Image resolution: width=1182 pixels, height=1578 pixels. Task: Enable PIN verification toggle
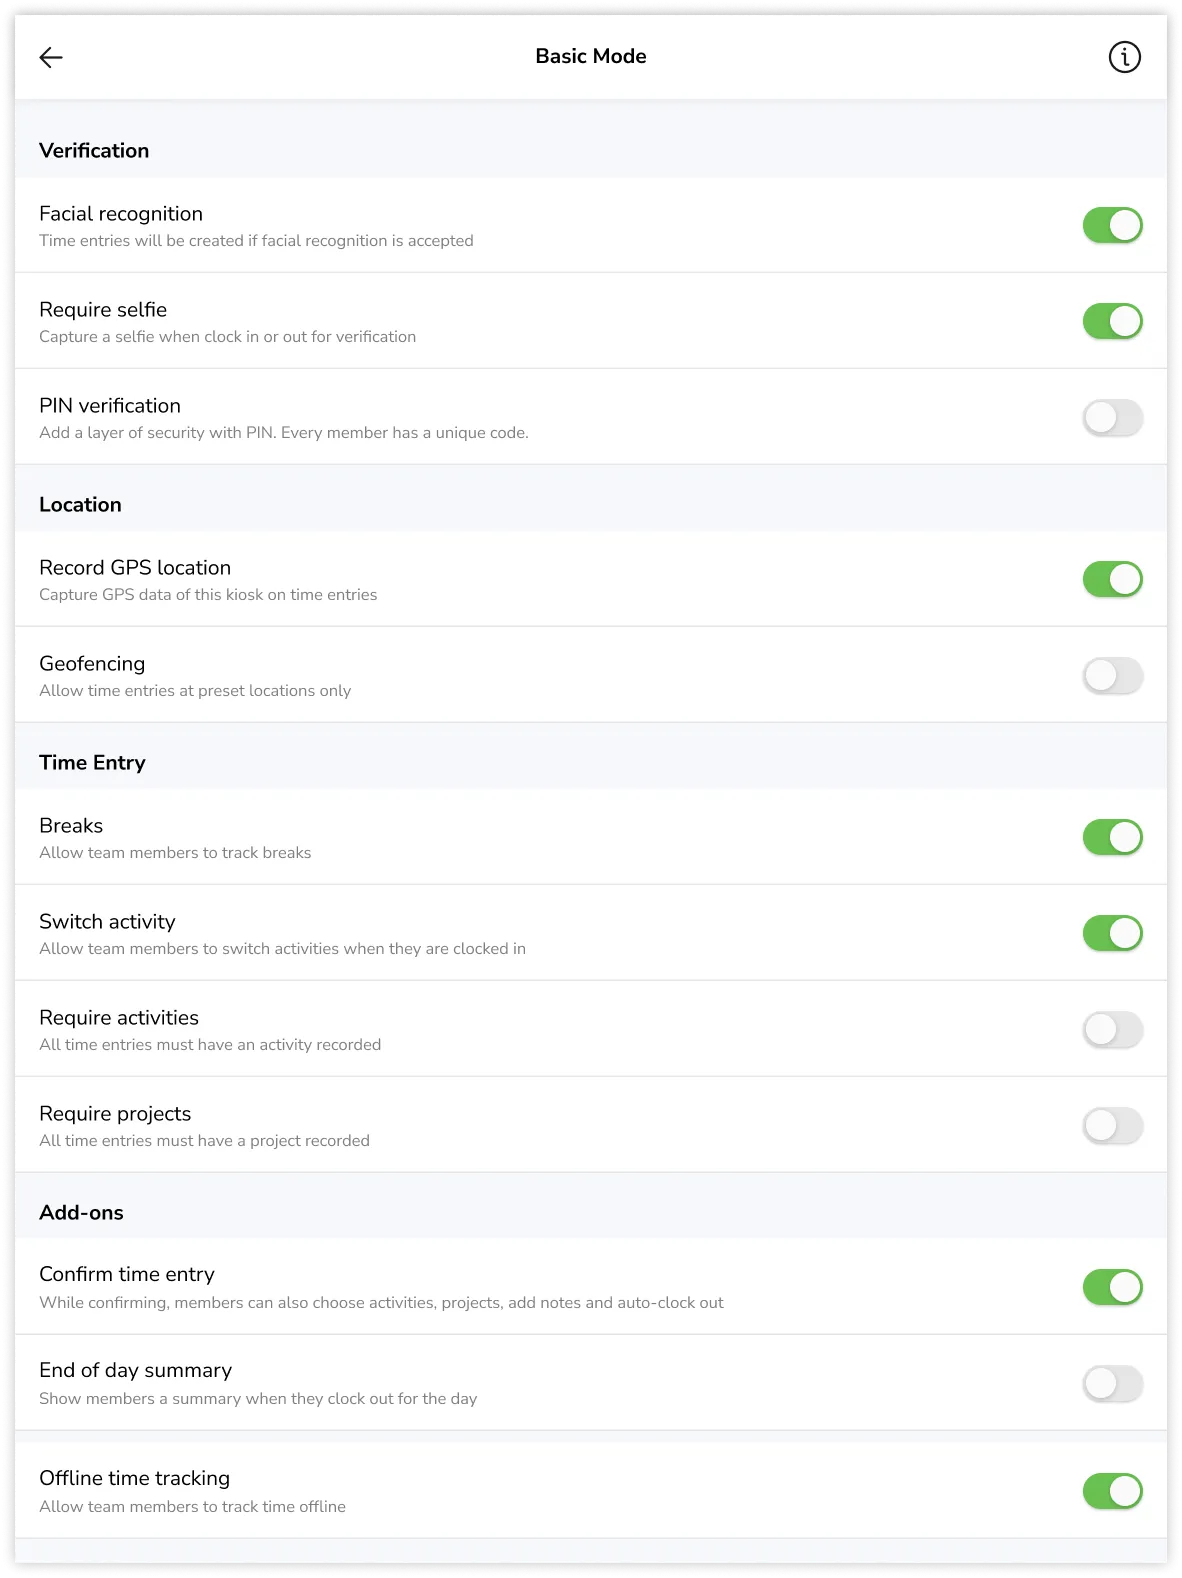point(1112,418)
